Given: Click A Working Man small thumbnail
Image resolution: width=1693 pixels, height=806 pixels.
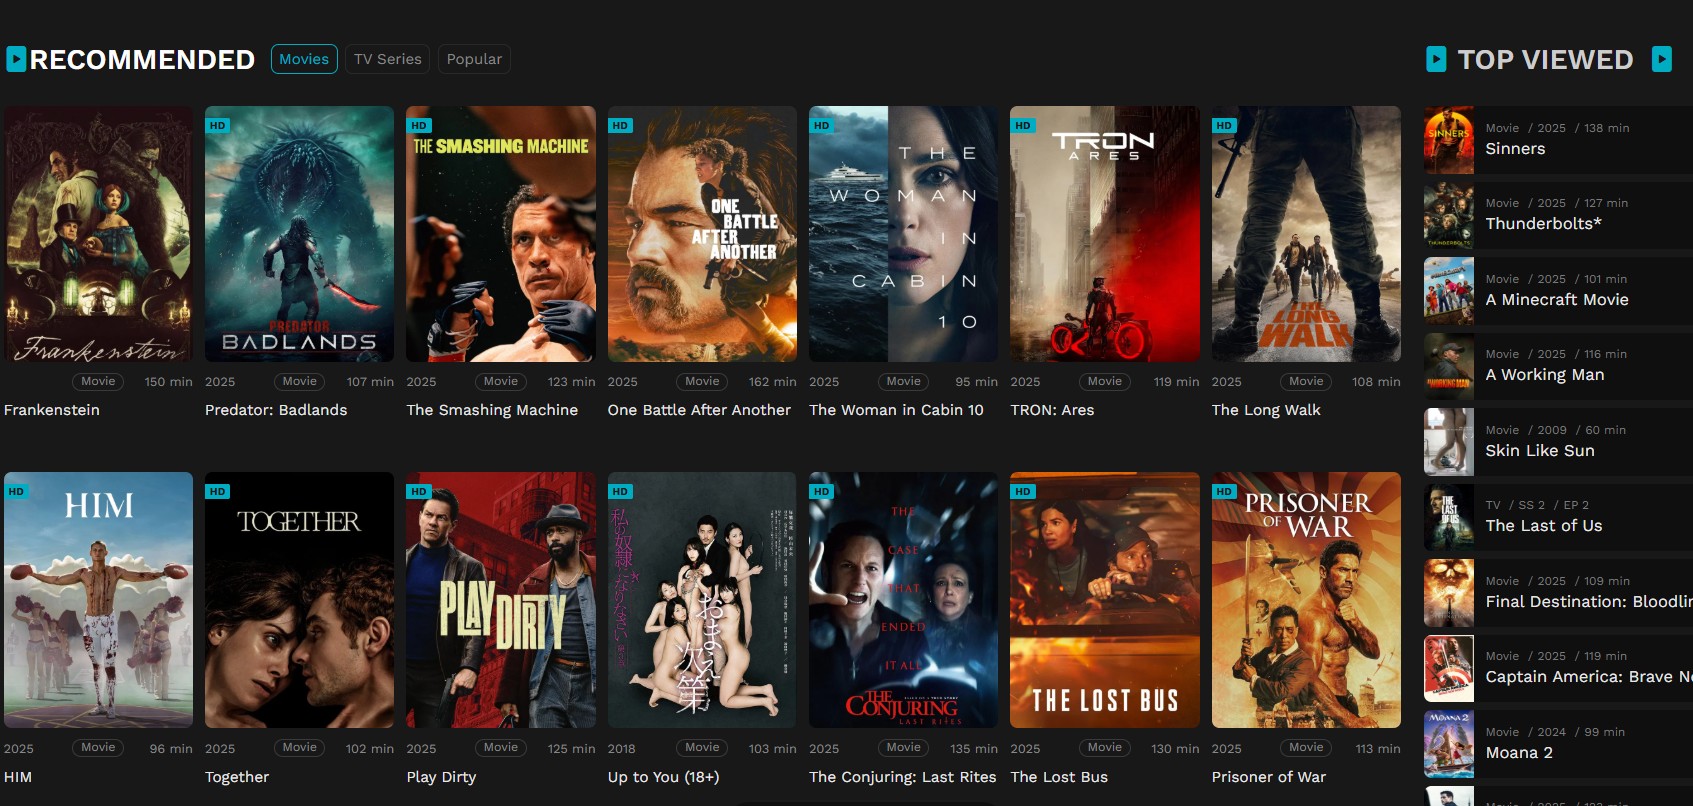Looking at the screenshot, I should click(1449, 366).
